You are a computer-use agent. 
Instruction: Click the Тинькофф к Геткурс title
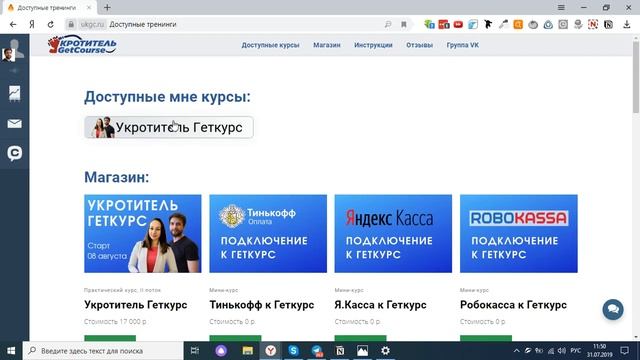[x=262, y=304]
